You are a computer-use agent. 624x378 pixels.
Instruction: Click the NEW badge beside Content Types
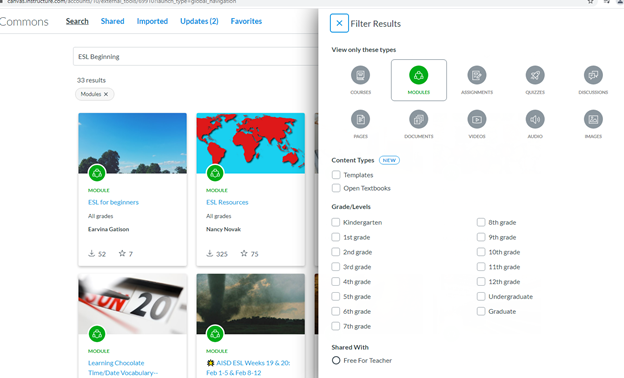pos(389,160)
